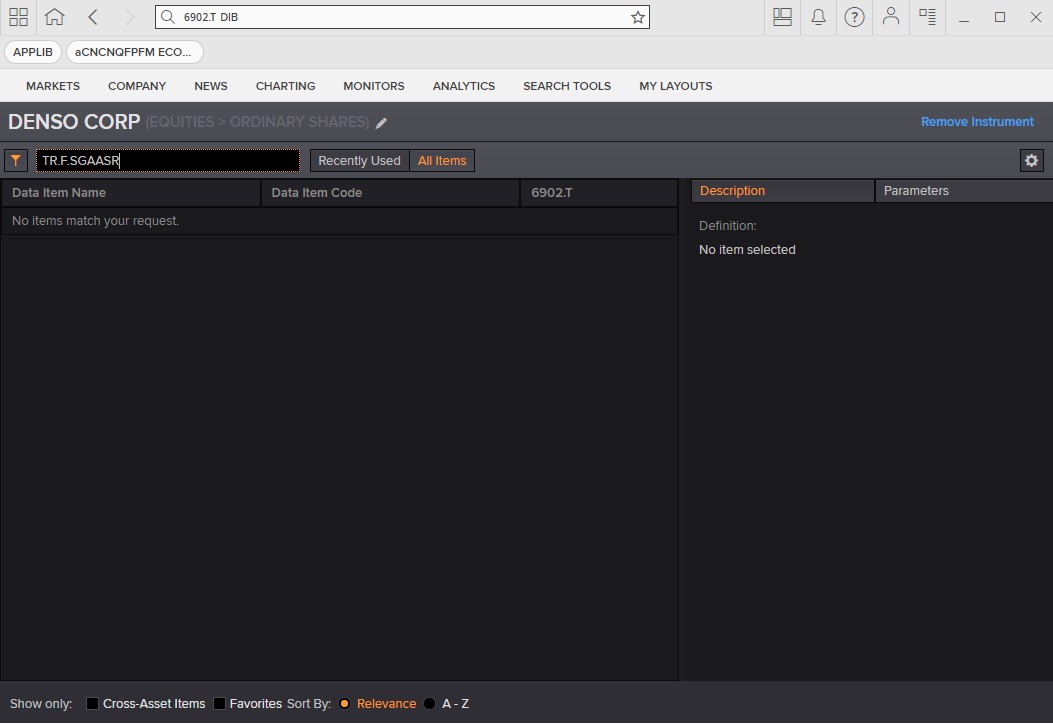
Task: Close the application window
Action: click(x=1036, y=17)
